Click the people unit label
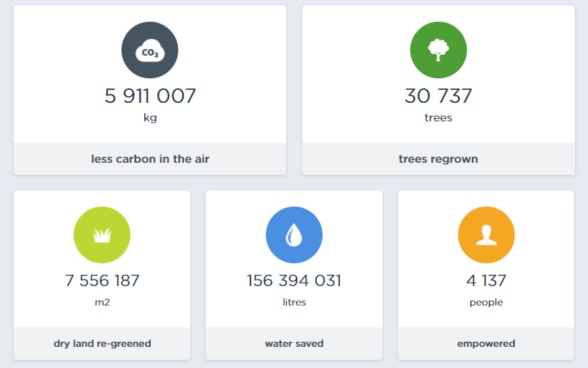The width and height of the screenshot is (588, 368). click(x=486, y=302)
